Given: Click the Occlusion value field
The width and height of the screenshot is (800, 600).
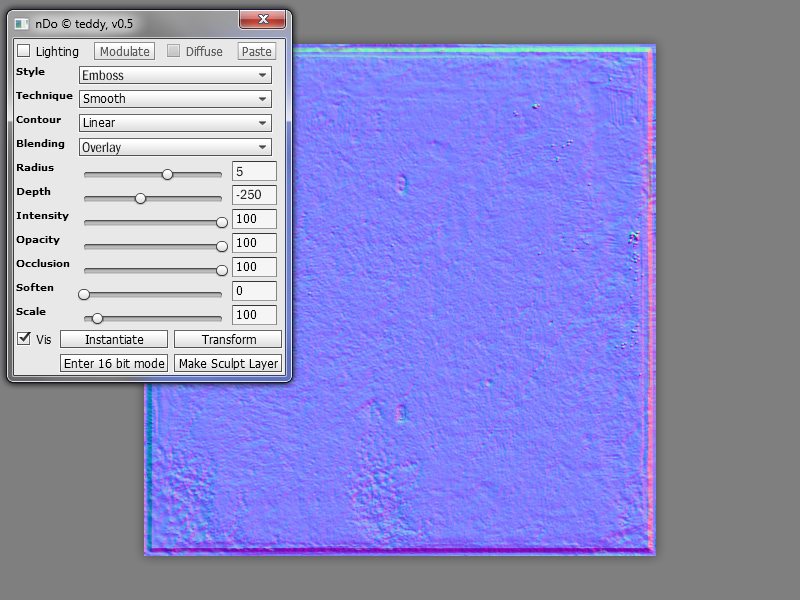Looking at the screenshot, I should click(254, 267).
